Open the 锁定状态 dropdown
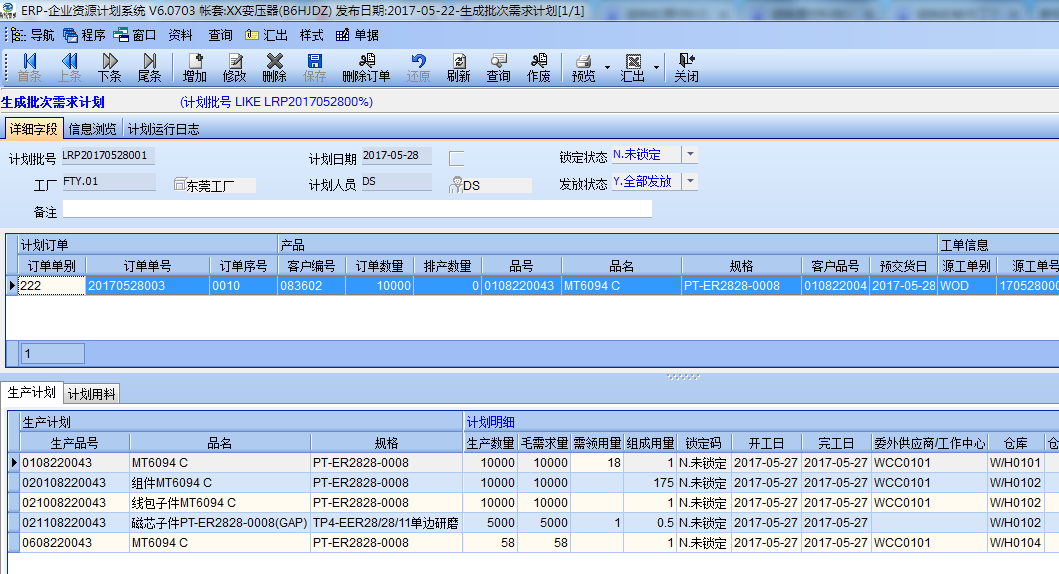This screenshot has width=1059, height=574. [x=690, y=155]
